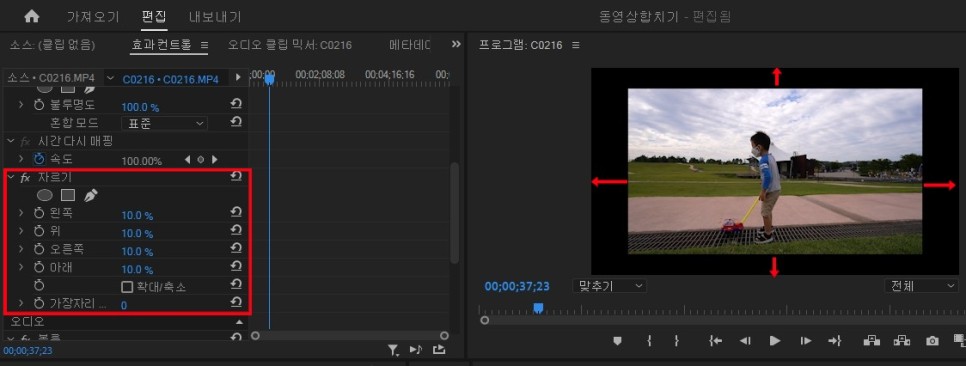Click the play only audio icon

pyautogui.click(x=416, y=349)
